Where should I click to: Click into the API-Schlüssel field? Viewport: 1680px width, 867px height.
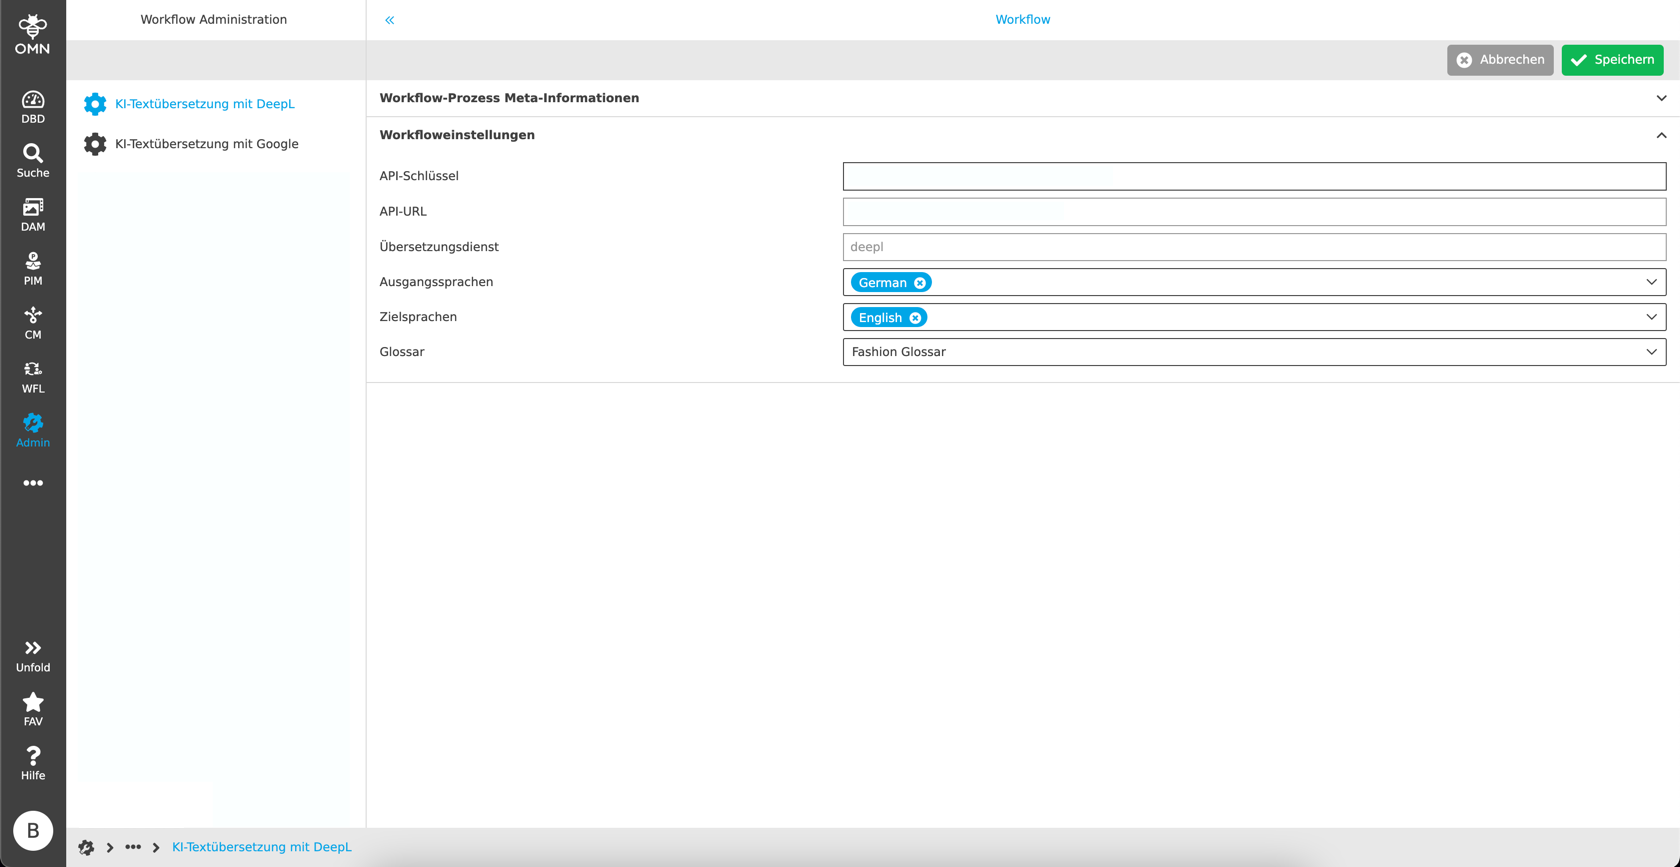click(x=1253, y=176)
